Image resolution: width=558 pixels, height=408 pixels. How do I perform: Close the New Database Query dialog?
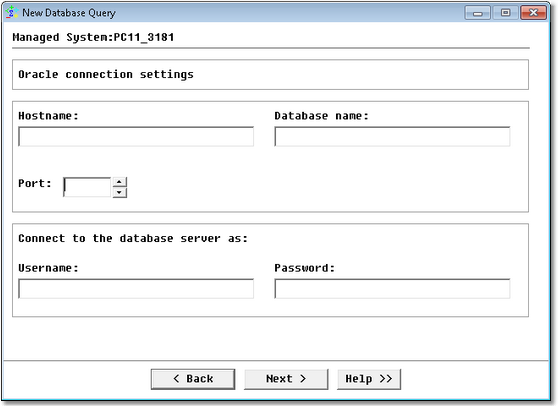pyautogui.click(x=533, y=13)
